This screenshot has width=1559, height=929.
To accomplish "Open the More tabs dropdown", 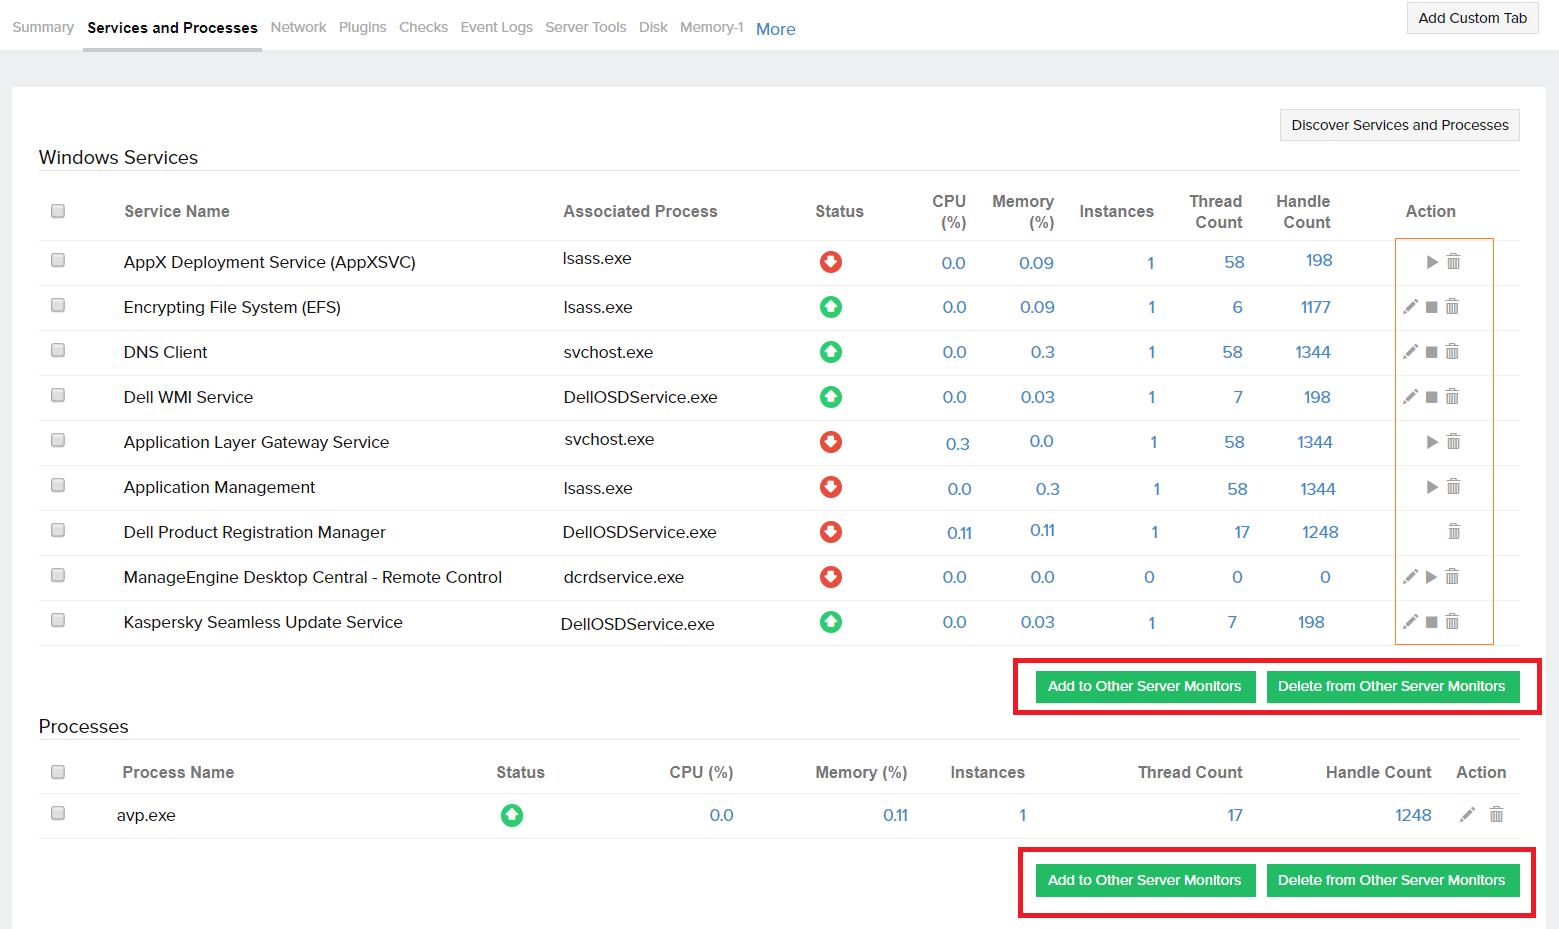I will (x=776, y=29).
